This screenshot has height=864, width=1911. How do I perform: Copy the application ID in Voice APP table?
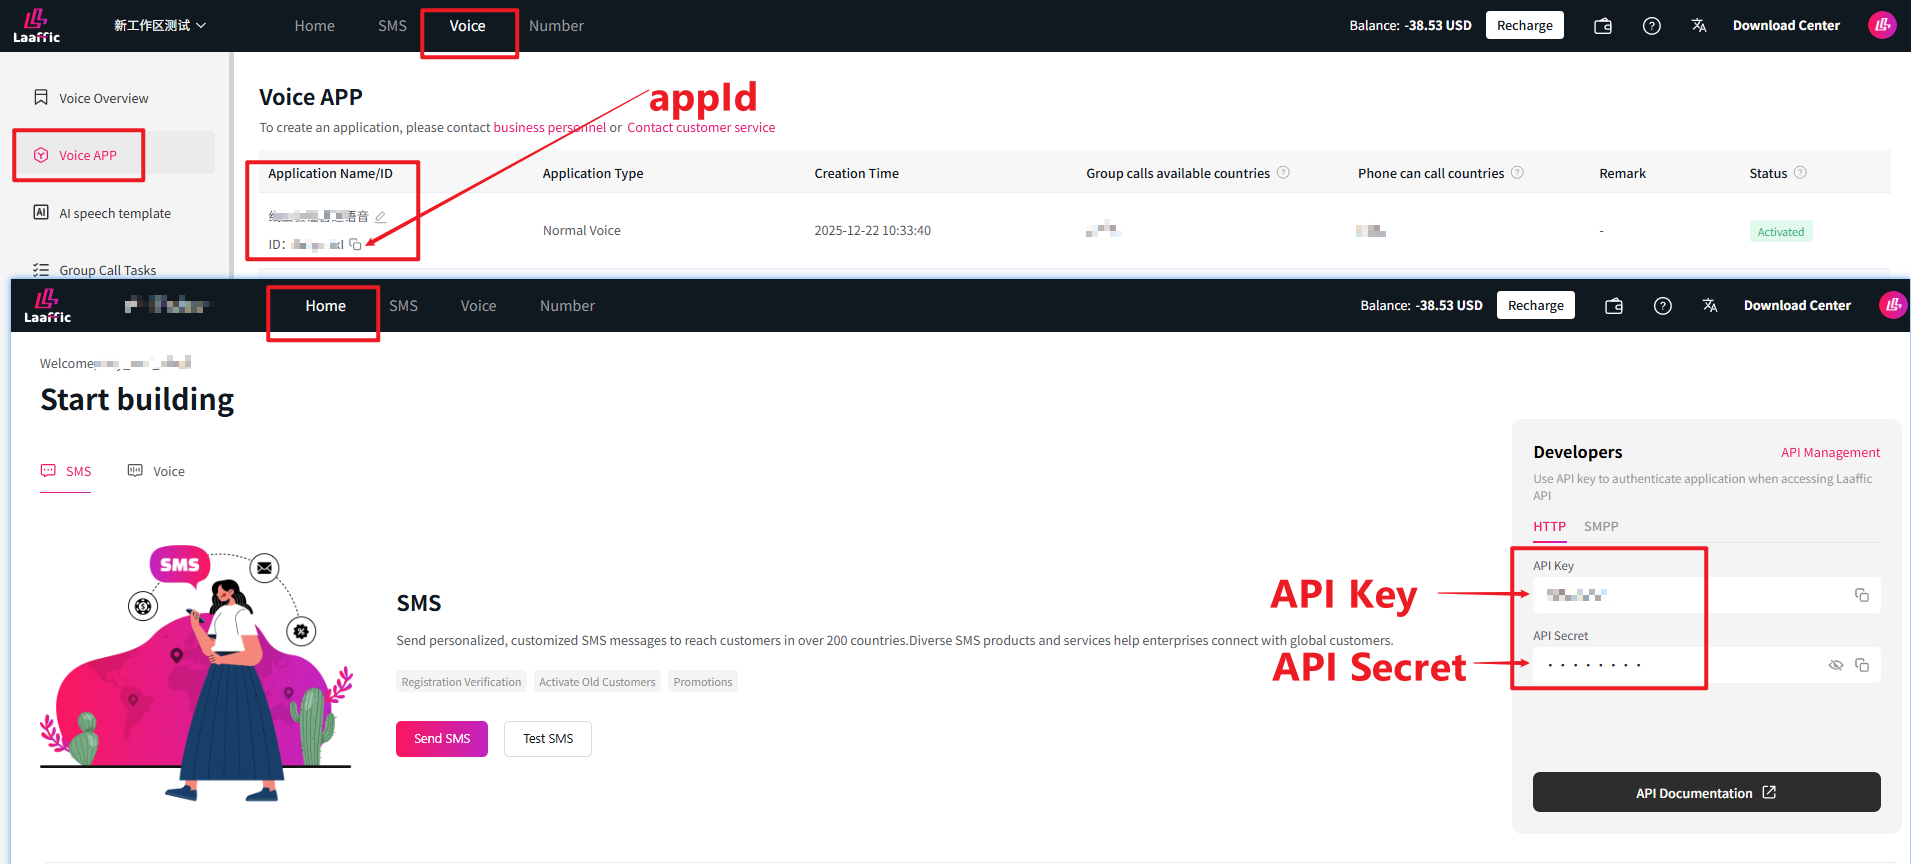[x=355, y=244]
